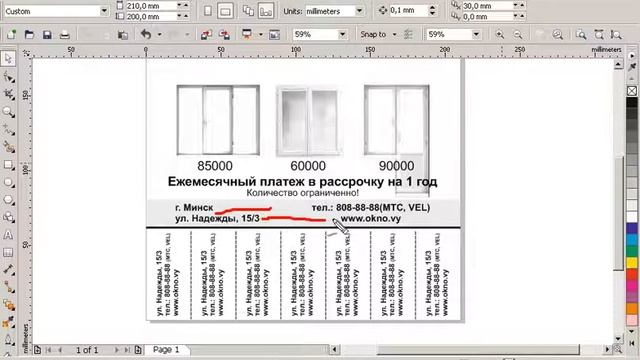
Task: Toggle dynamic guides icon beside Snap to
Action: tap(408, 35)
